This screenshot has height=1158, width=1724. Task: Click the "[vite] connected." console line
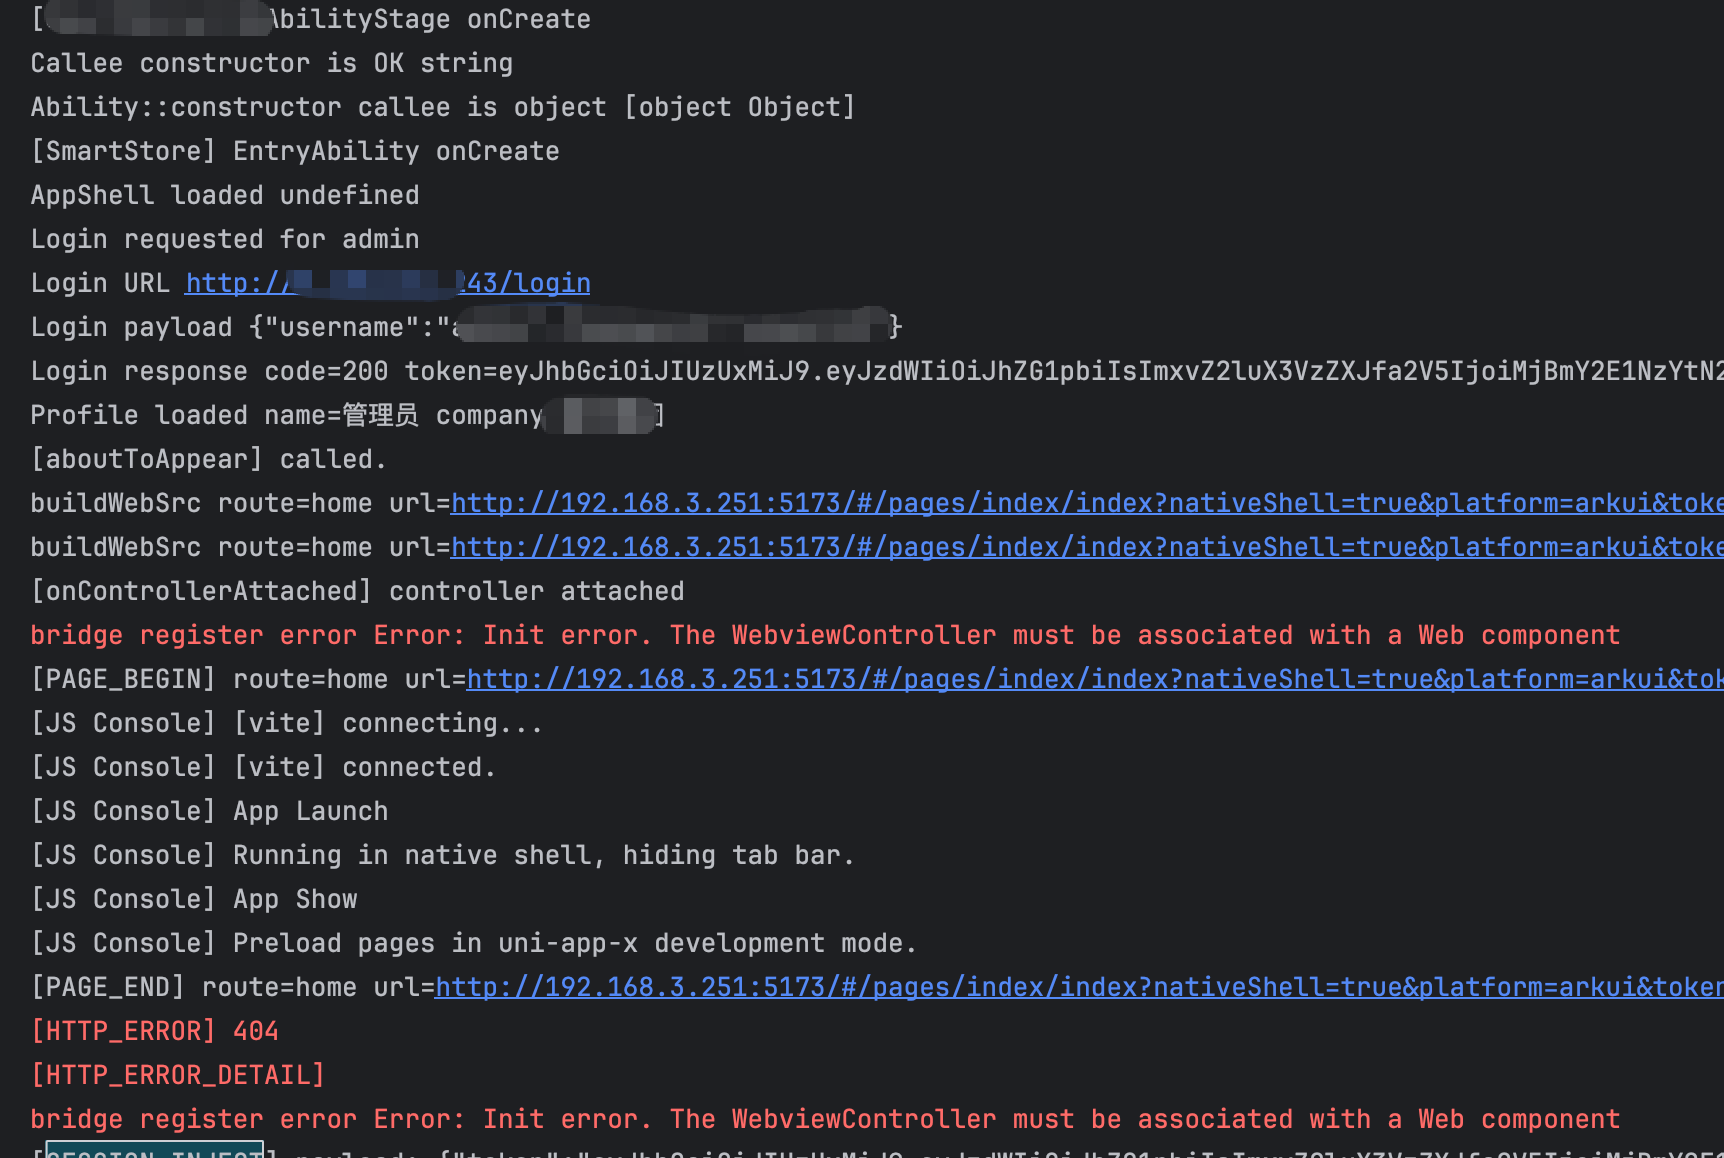click(263, 767)
